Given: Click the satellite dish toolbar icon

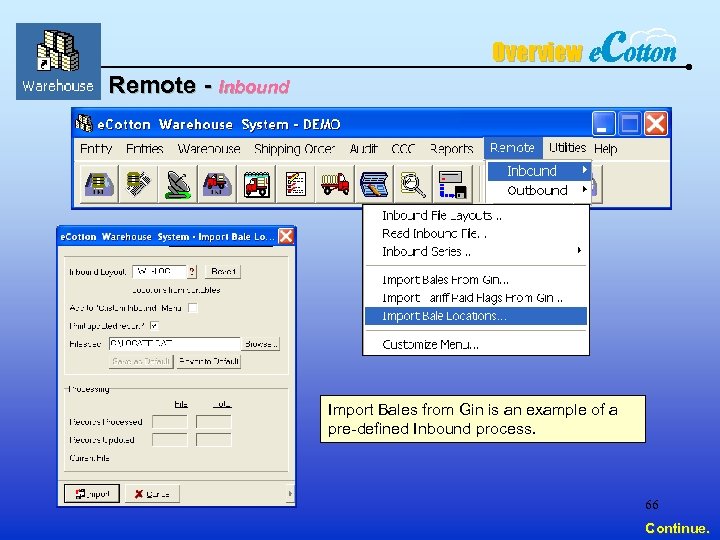Looking at the screenshot, I should click(x=178, y=184).
